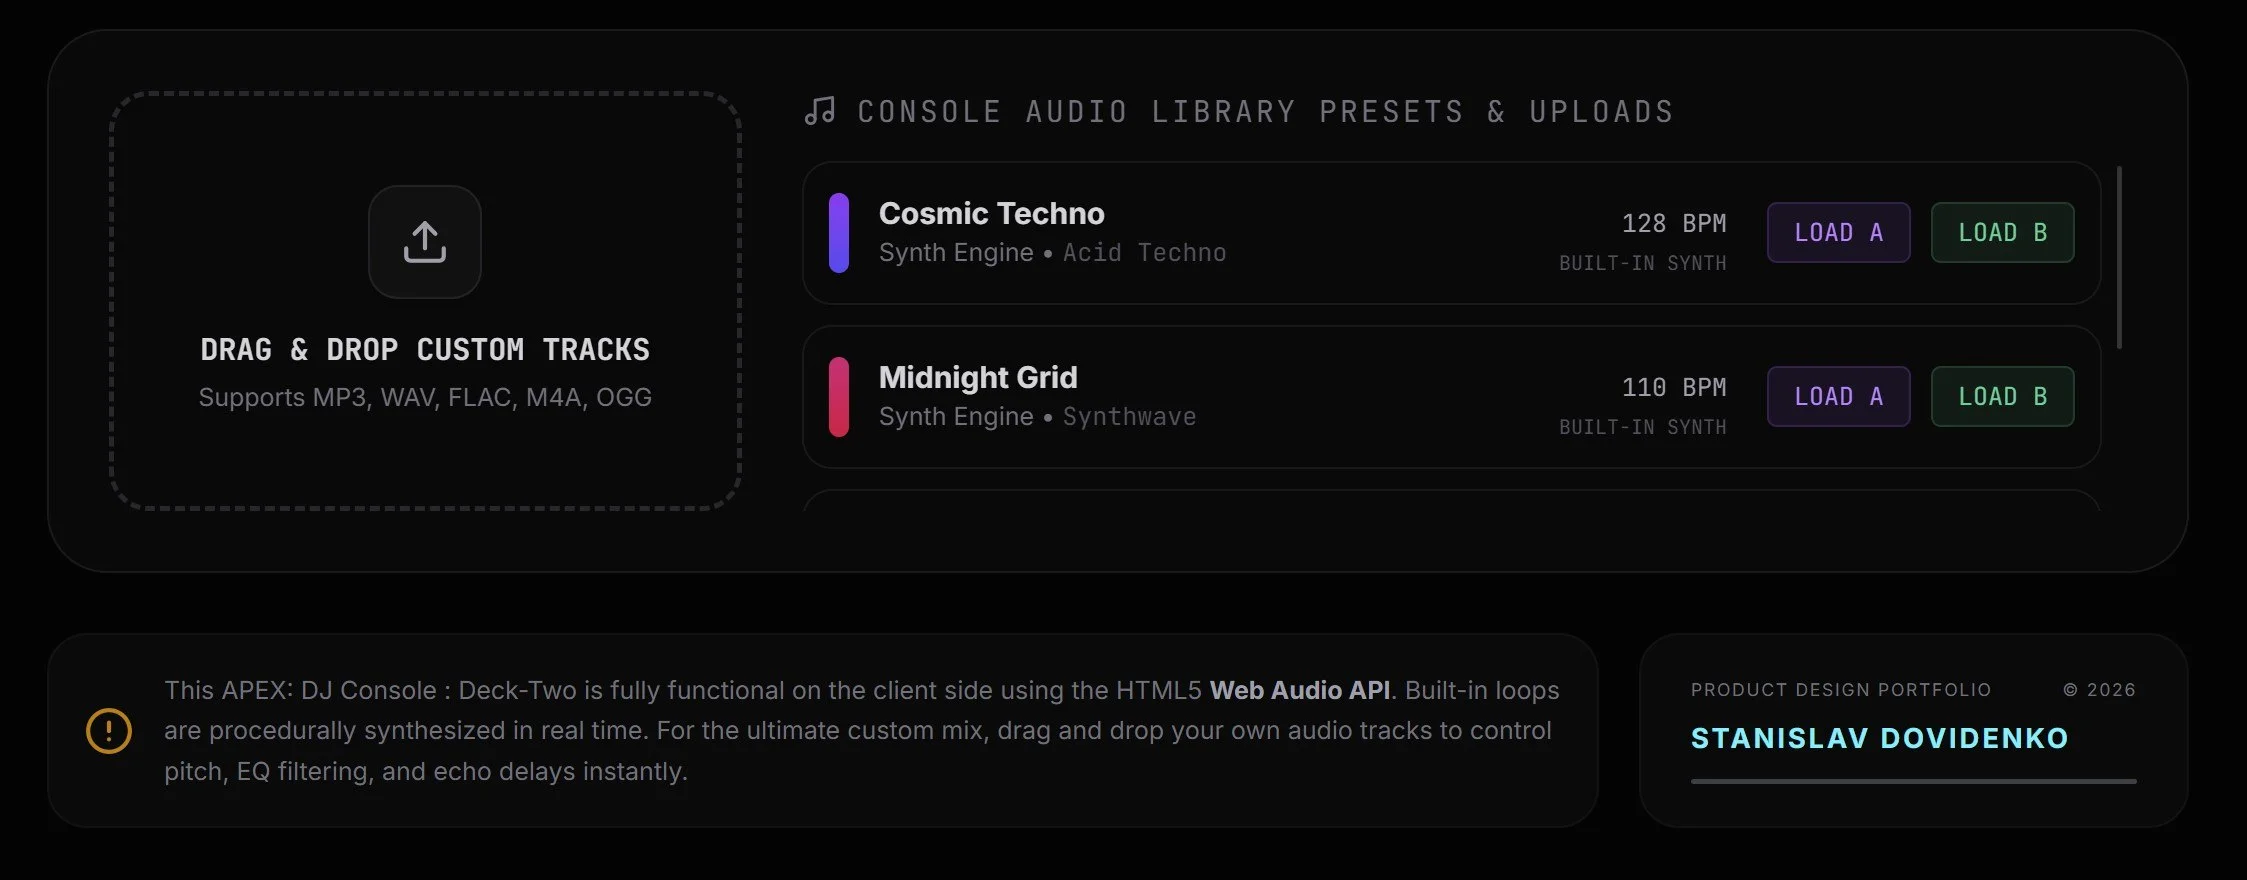Click the pink Midnight Grid color bar
2247x880 pixels.
tap(839, 397)
